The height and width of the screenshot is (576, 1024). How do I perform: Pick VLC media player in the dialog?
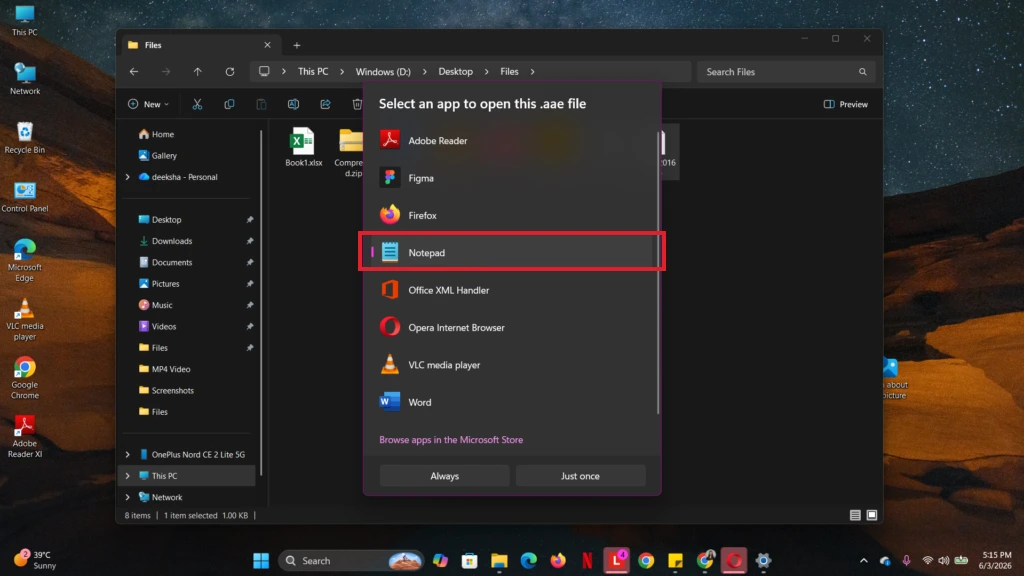pyautogui.click(x=511, y=364)
